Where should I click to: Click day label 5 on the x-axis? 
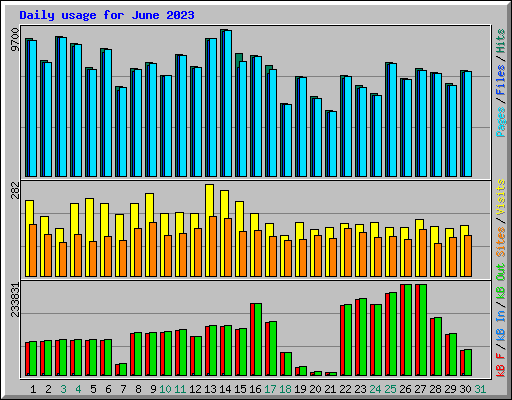(93, 389)
